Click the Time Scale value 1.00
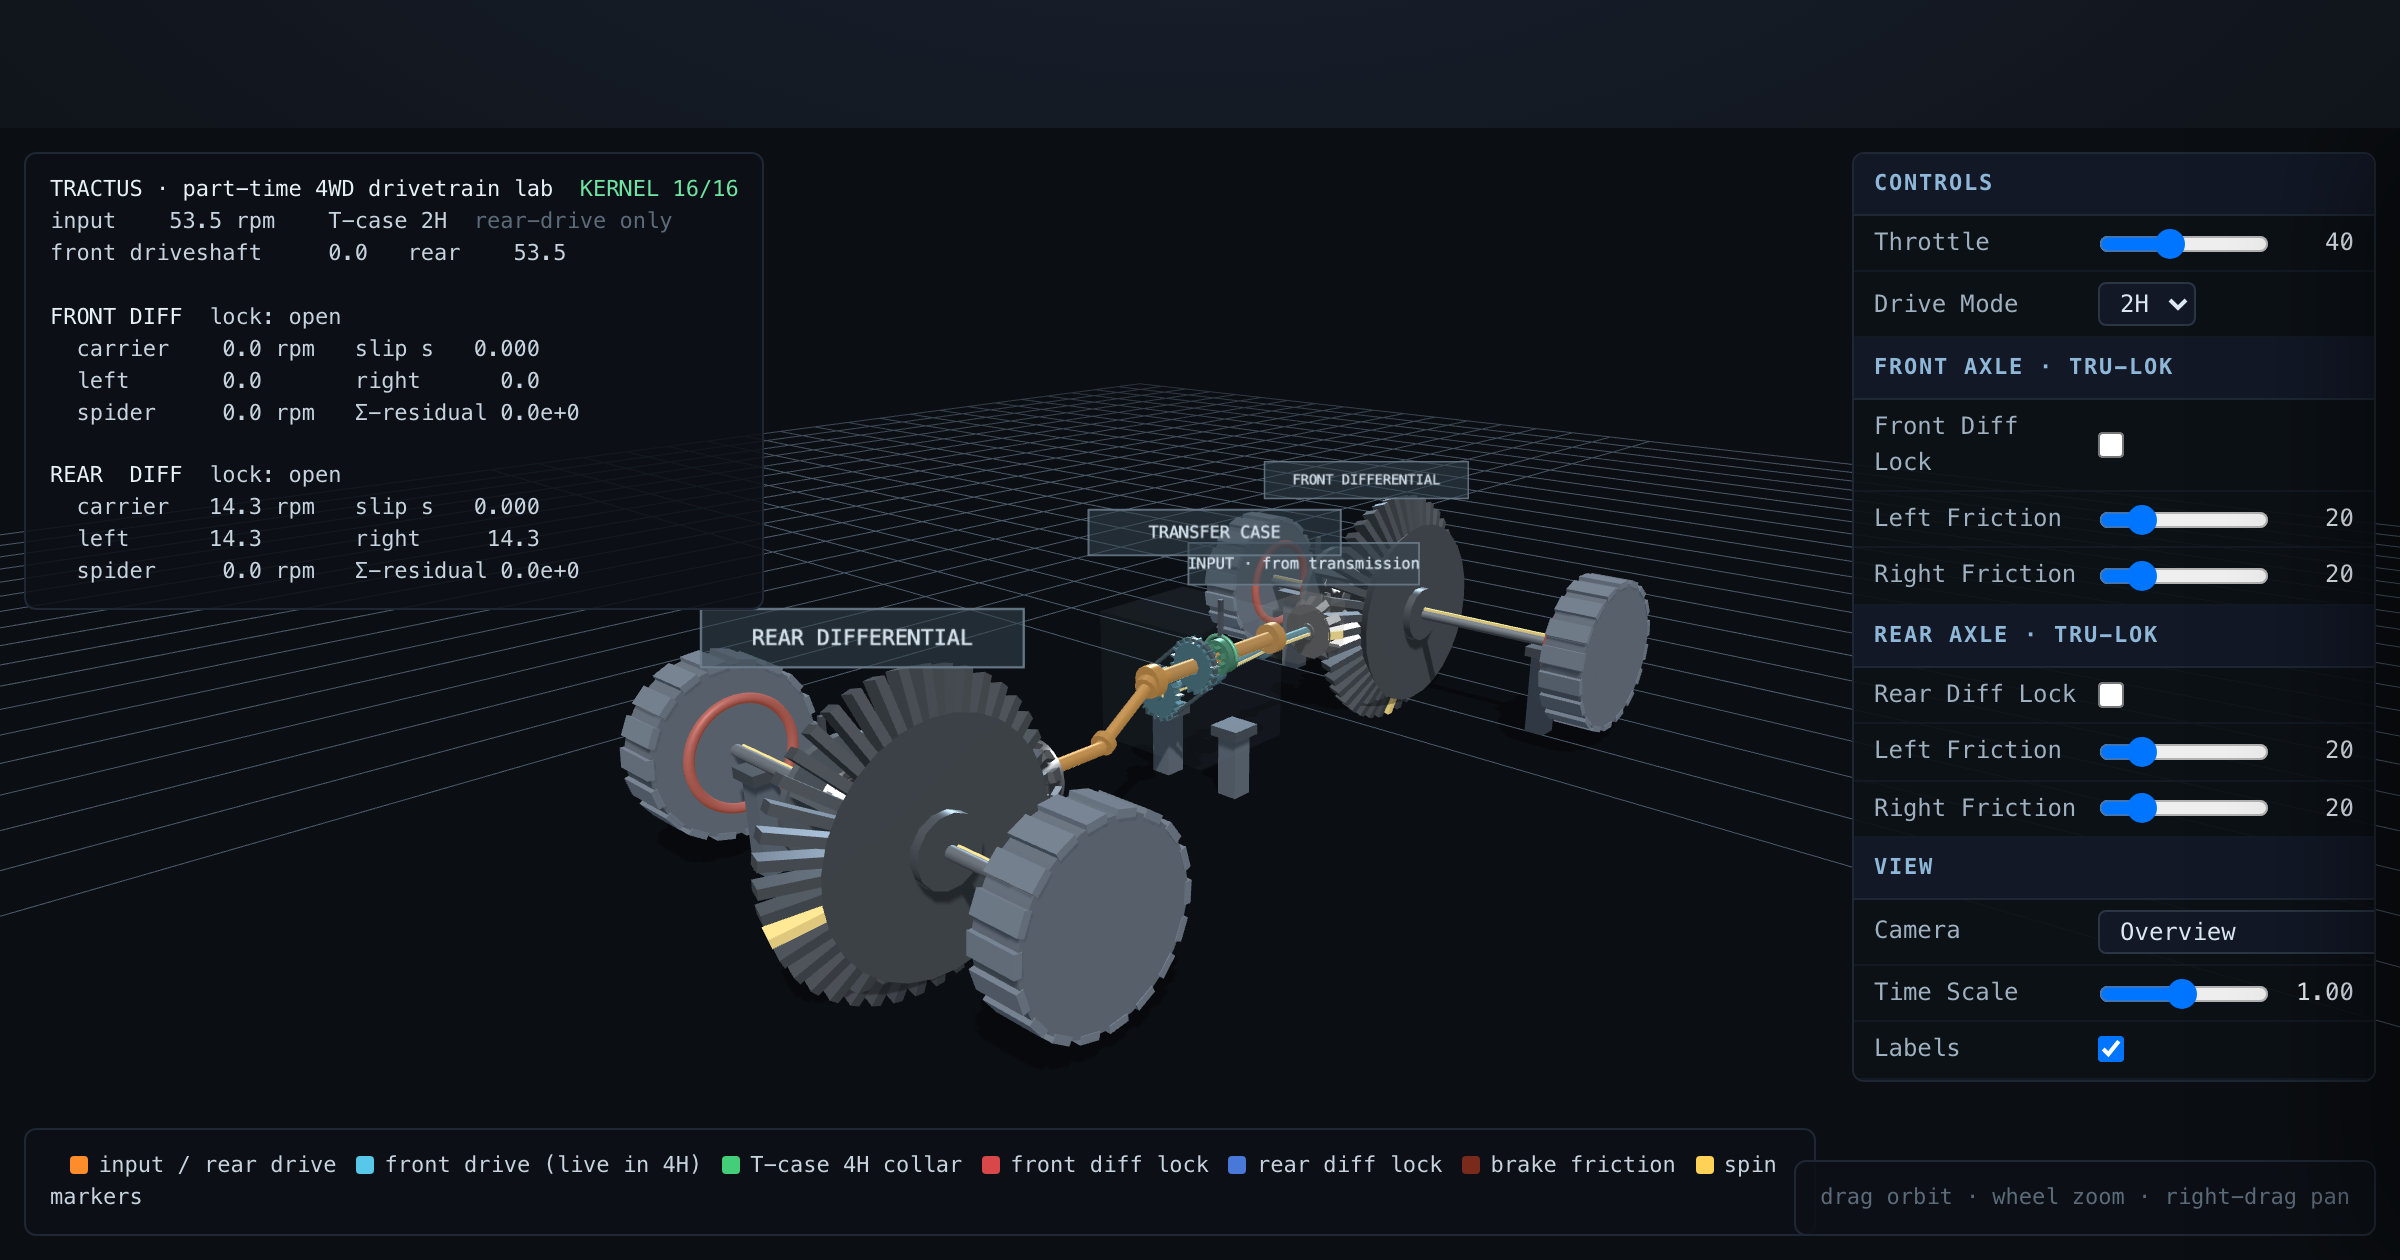Viewport: 2400px width, 1260px height. 2325,993
